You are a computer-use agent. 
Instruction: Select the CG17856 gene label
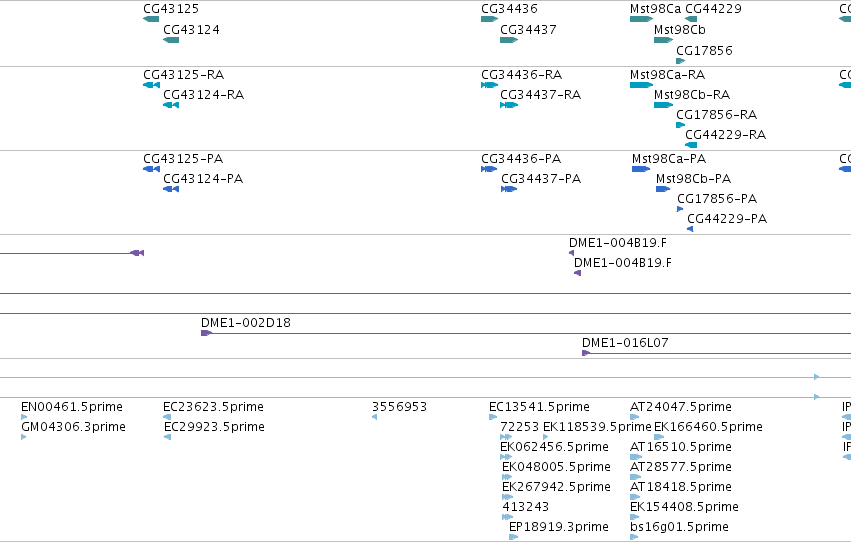click(x=704, y=50)
